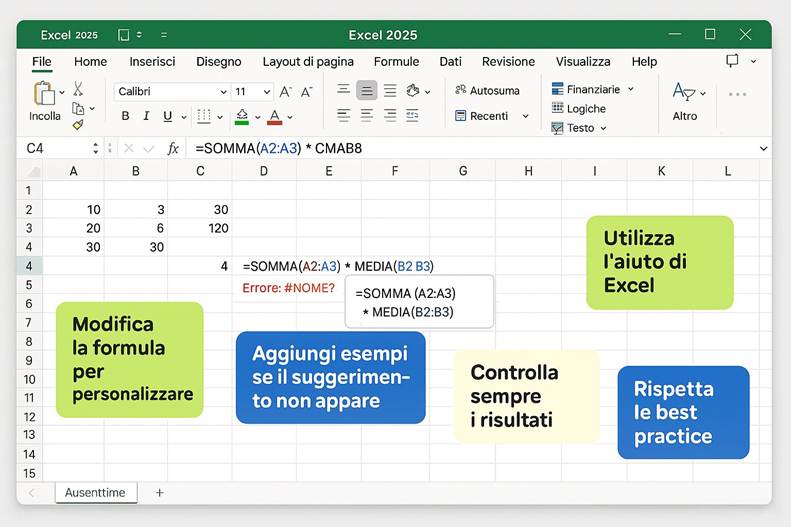Click the Autosuma button

487,90
